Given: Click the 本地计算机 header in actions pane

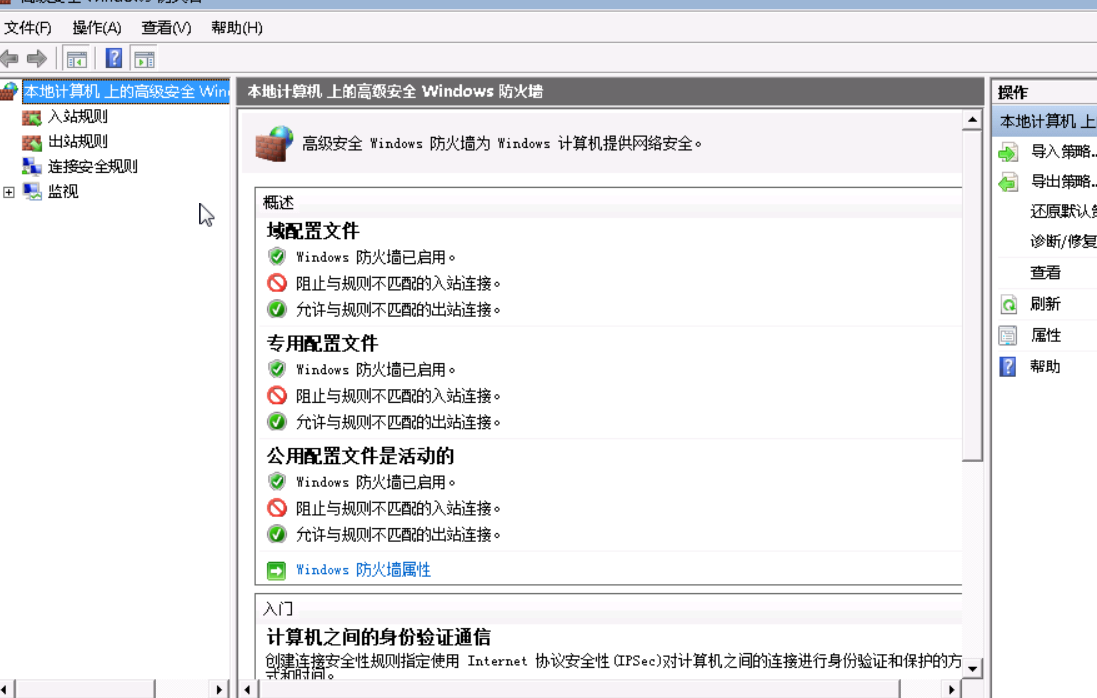Looking at the screenshot, I should click(x=1045, y=122).
